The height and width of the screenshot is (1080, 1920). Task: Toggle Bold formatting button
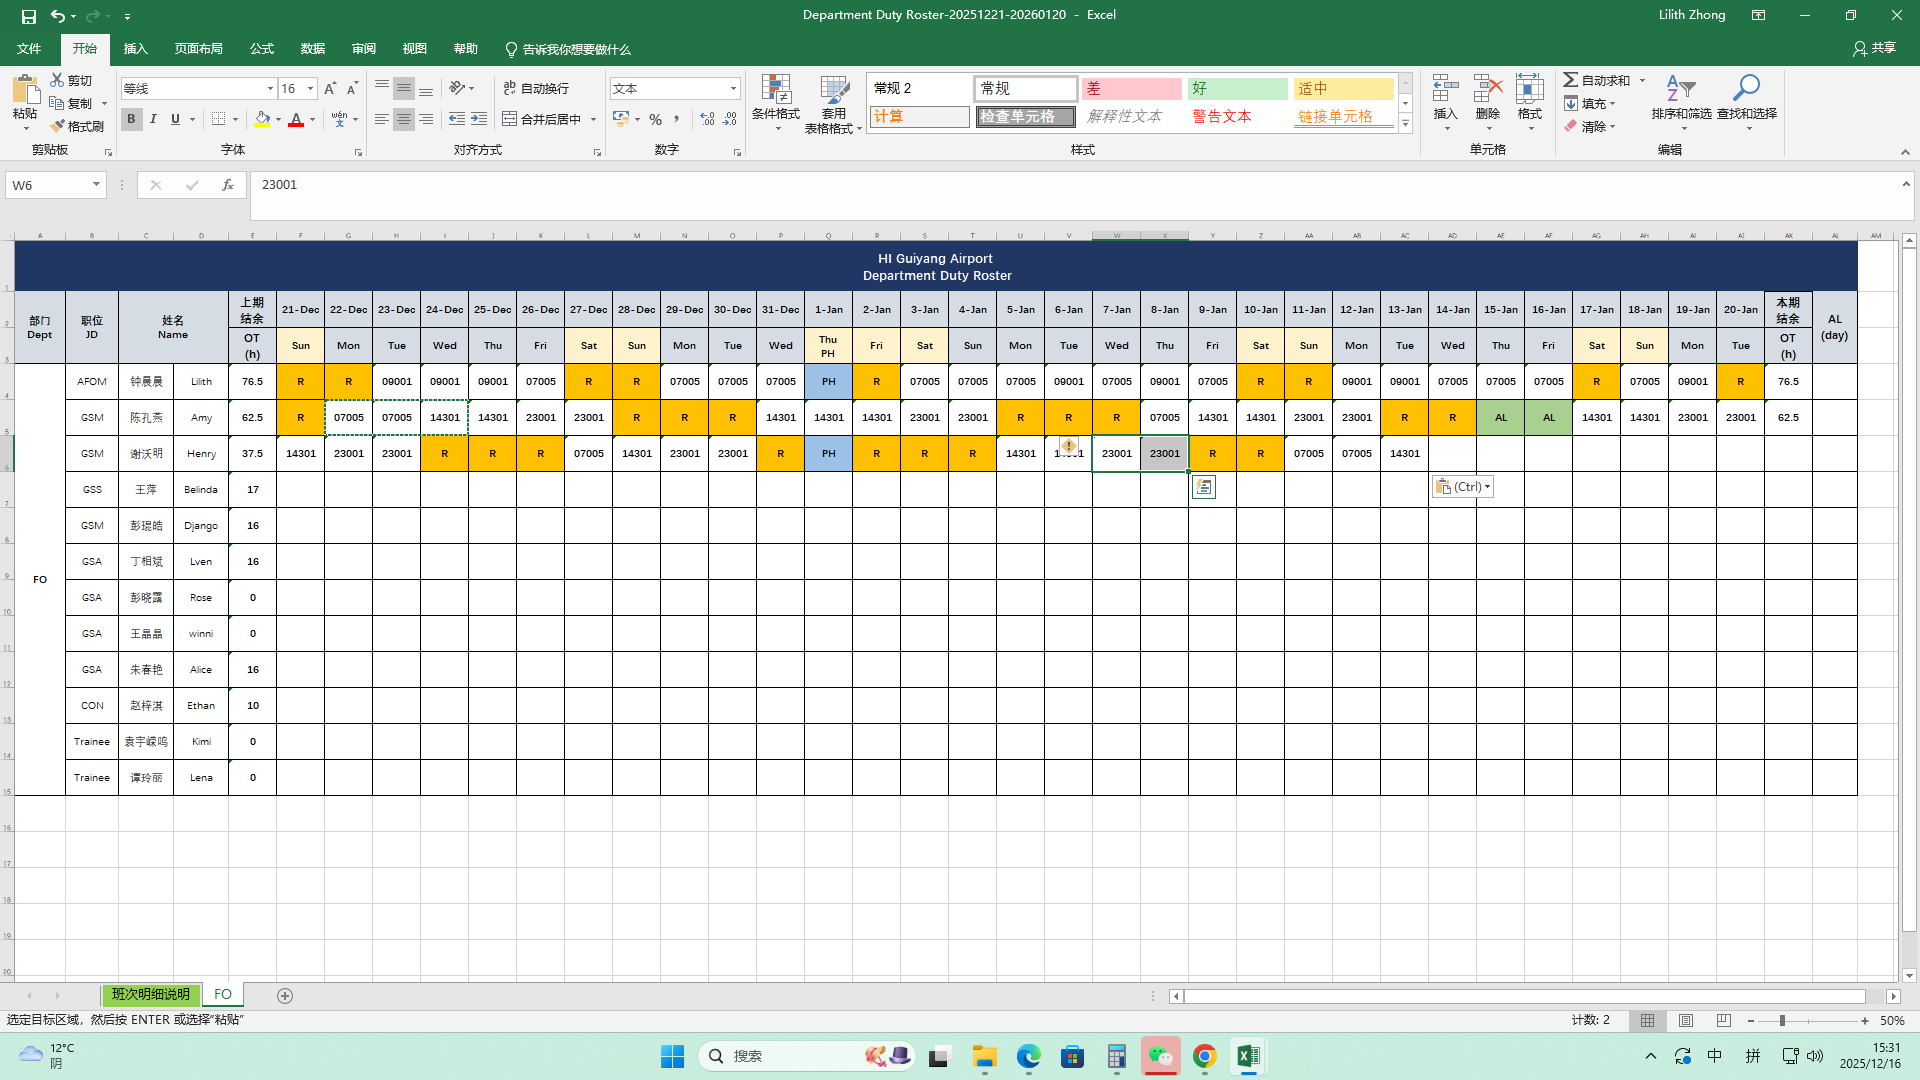click(131, 119)
